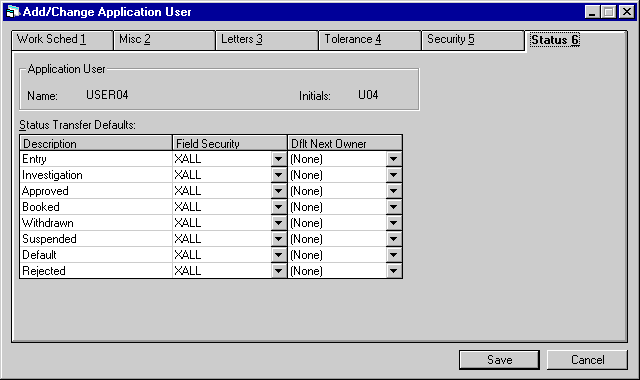Click the Cancel button
640x380 pixels.
click(x=587, y=360)
